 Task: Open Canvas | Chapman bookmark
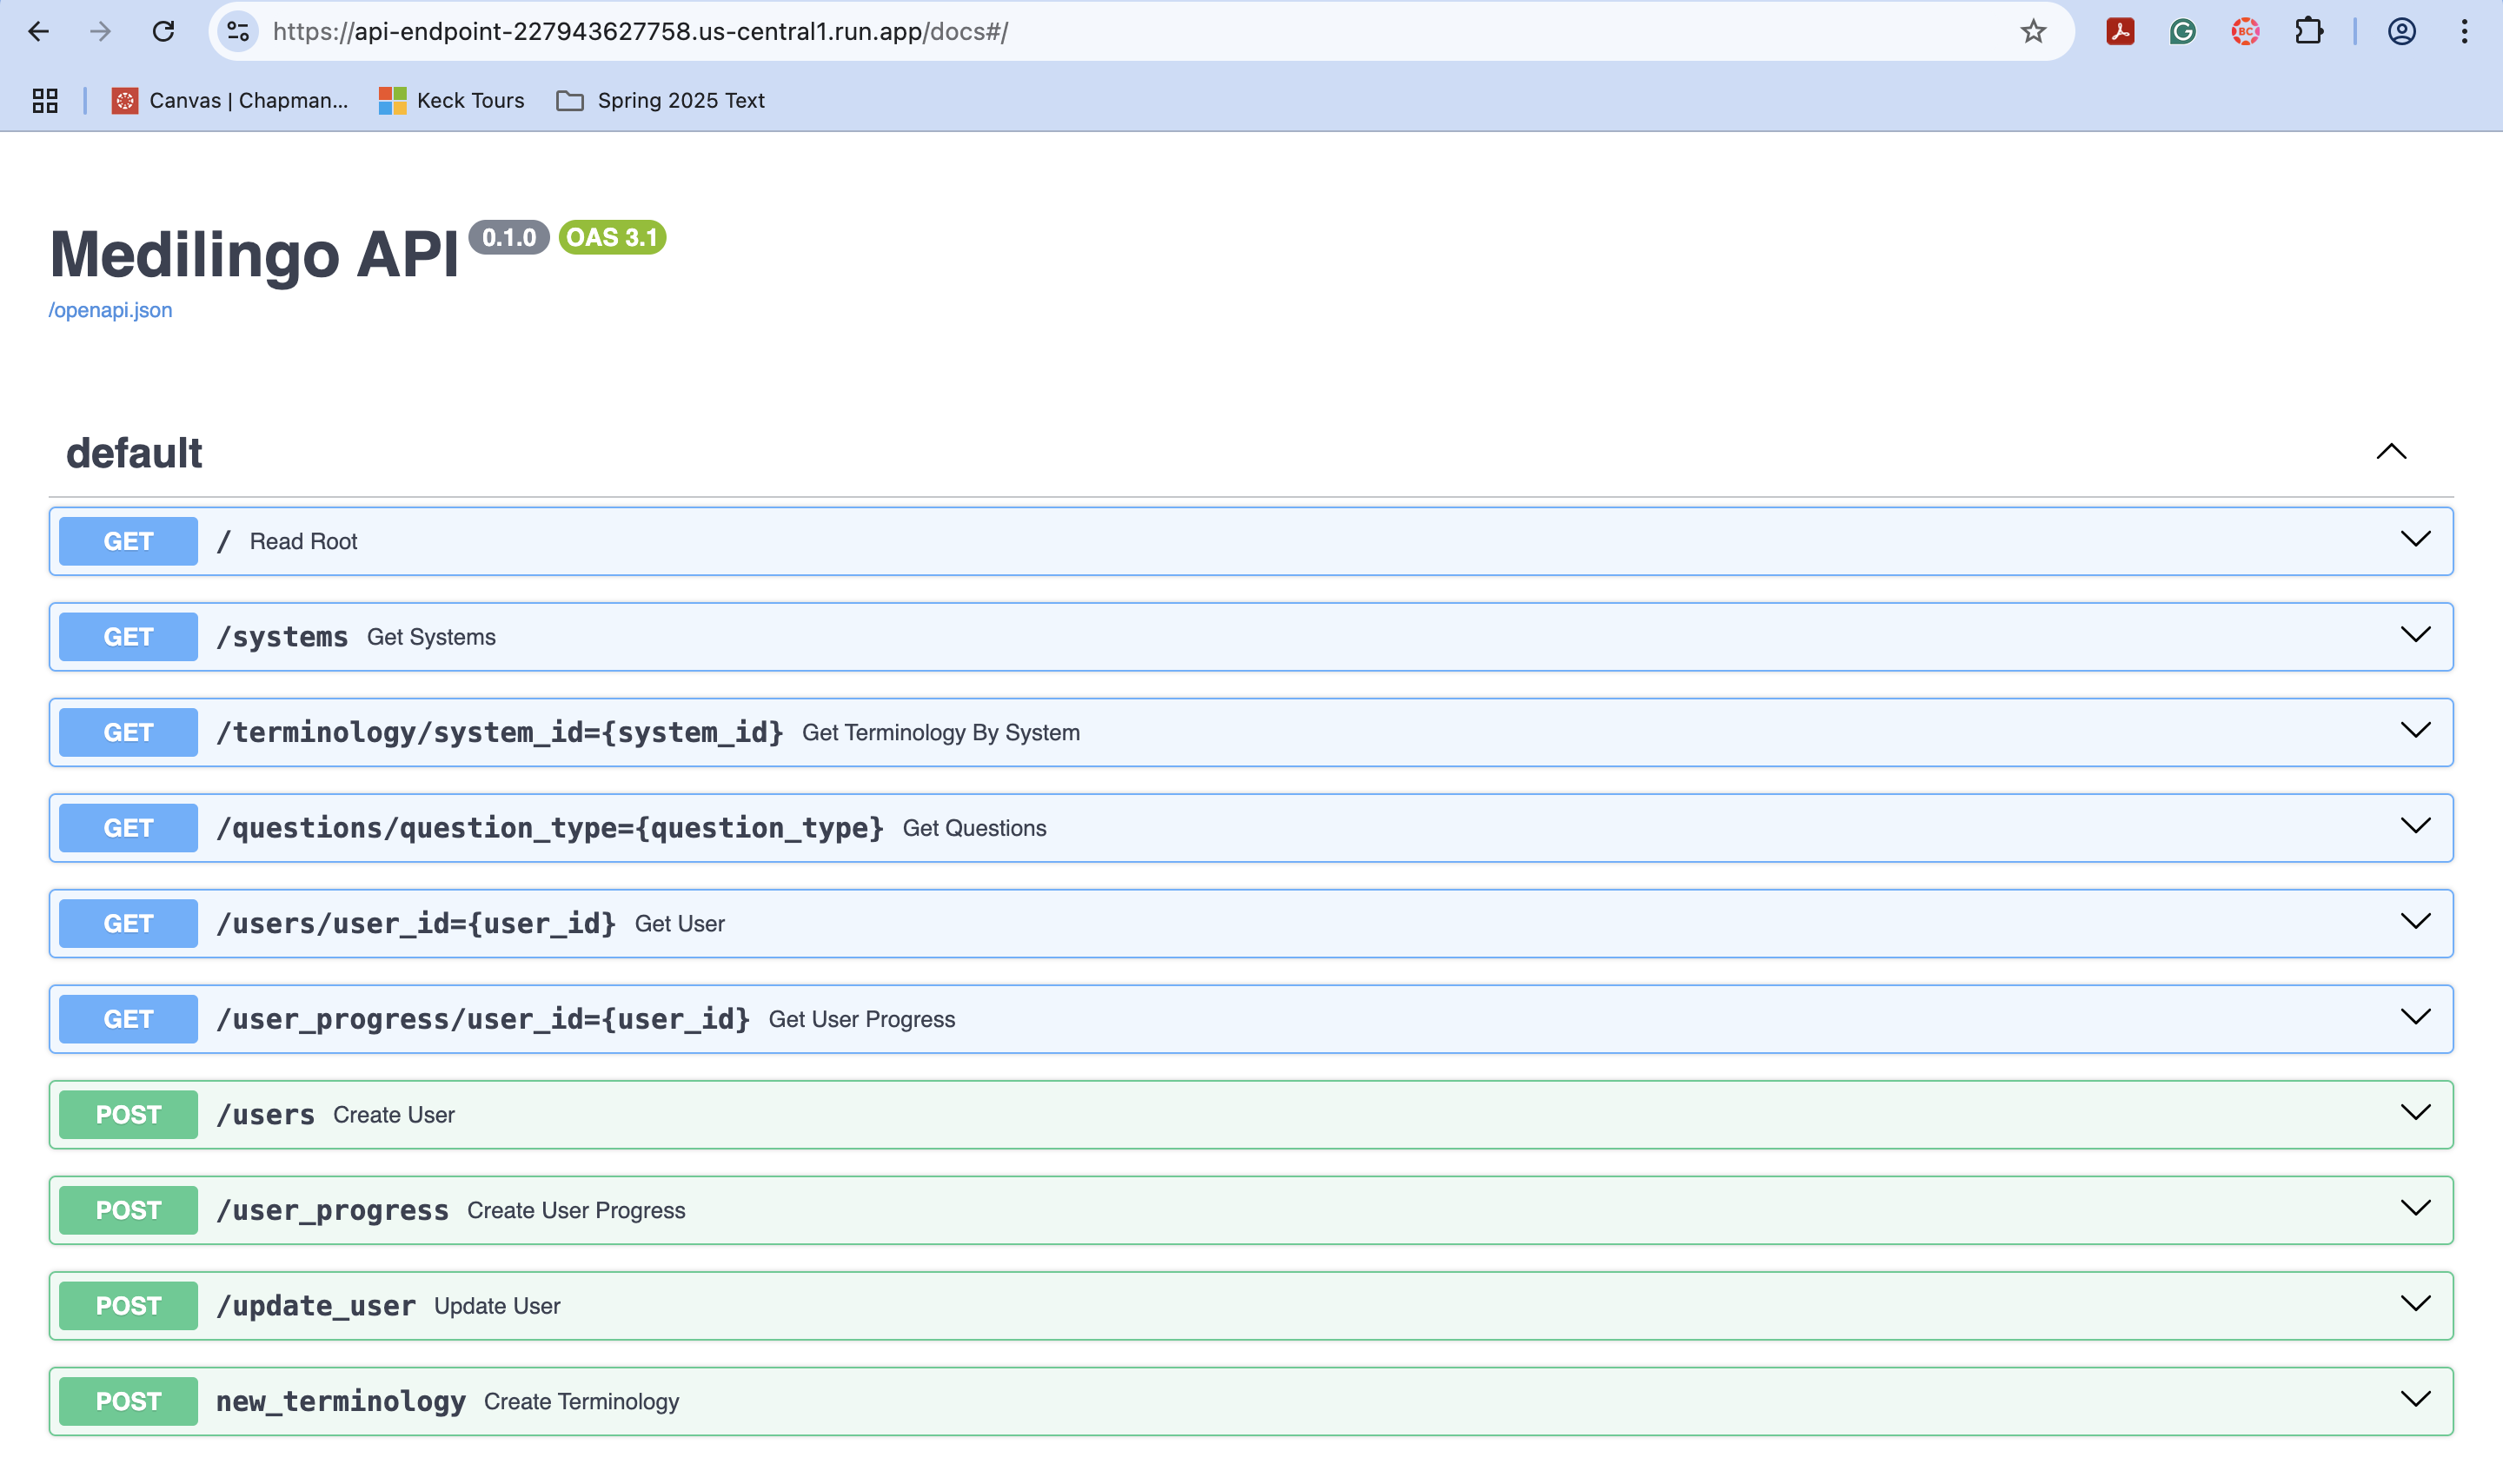[230, 100]
